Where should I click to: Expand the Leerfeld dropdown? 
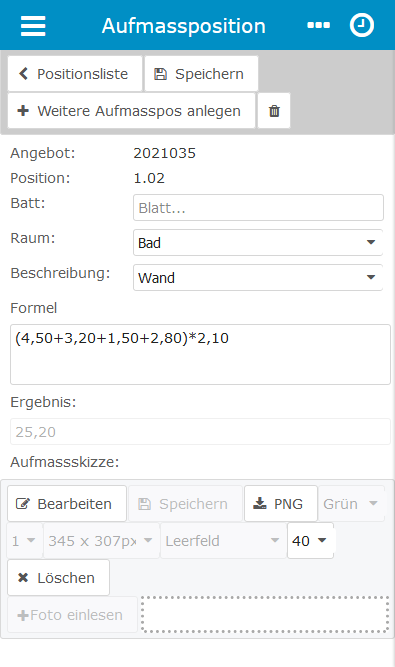point(223,541)
